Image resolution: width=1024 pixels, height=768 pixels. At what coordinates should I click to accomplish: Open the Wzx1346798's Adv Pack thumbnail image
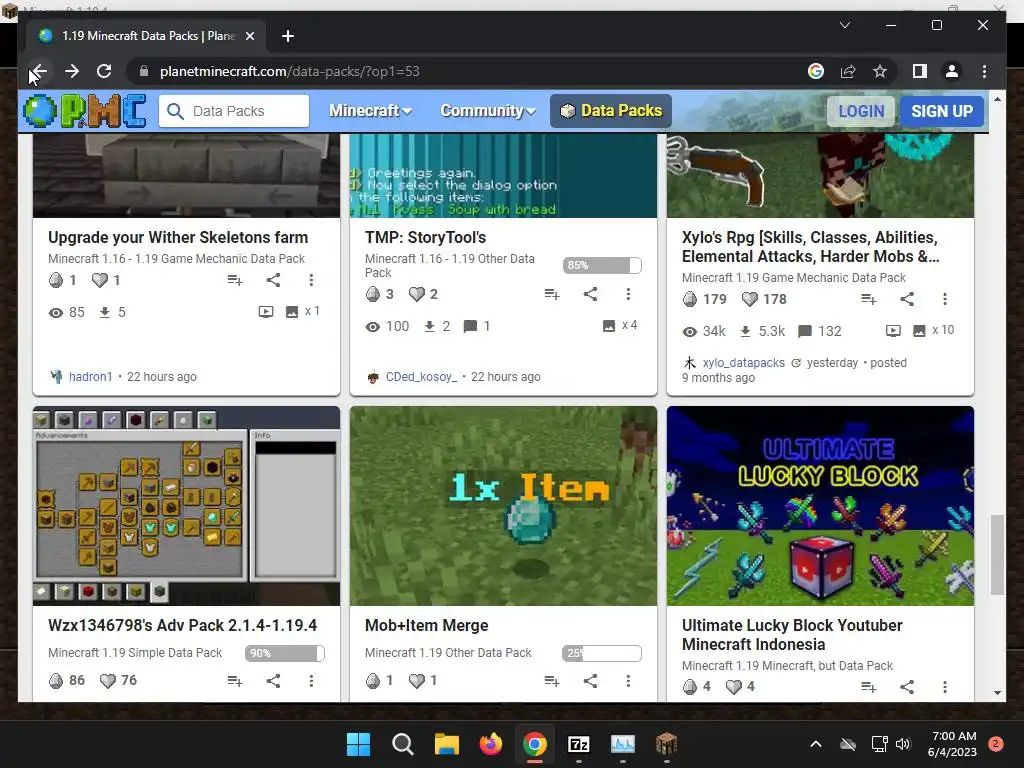point(186,506)
